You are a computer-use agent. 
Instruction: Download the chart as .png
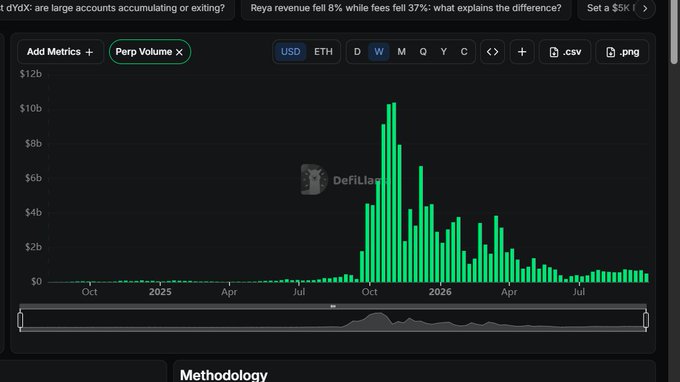622,52
